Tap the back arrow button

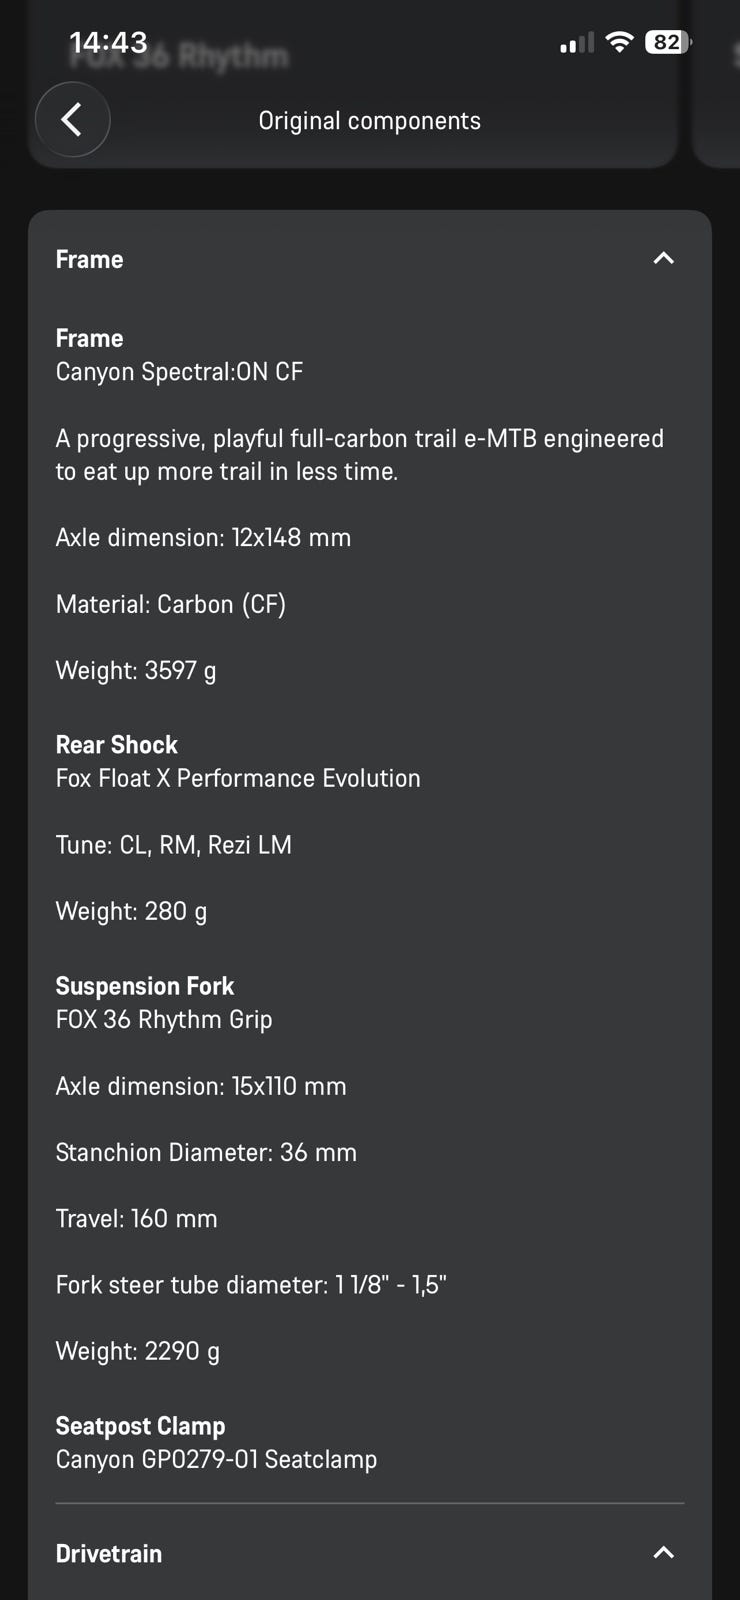pyautogui.click(x=72, y=120)
